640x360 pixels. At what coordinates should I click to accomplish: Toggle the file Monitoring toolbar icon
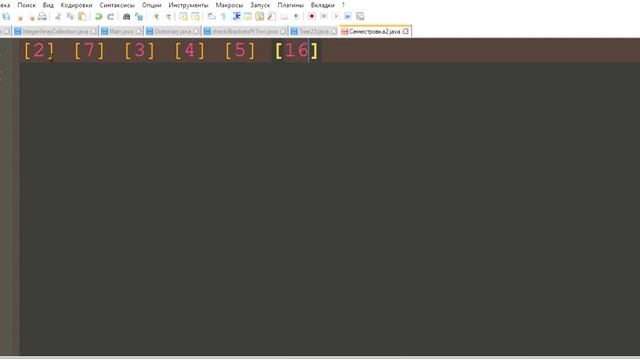click(296, 16)
